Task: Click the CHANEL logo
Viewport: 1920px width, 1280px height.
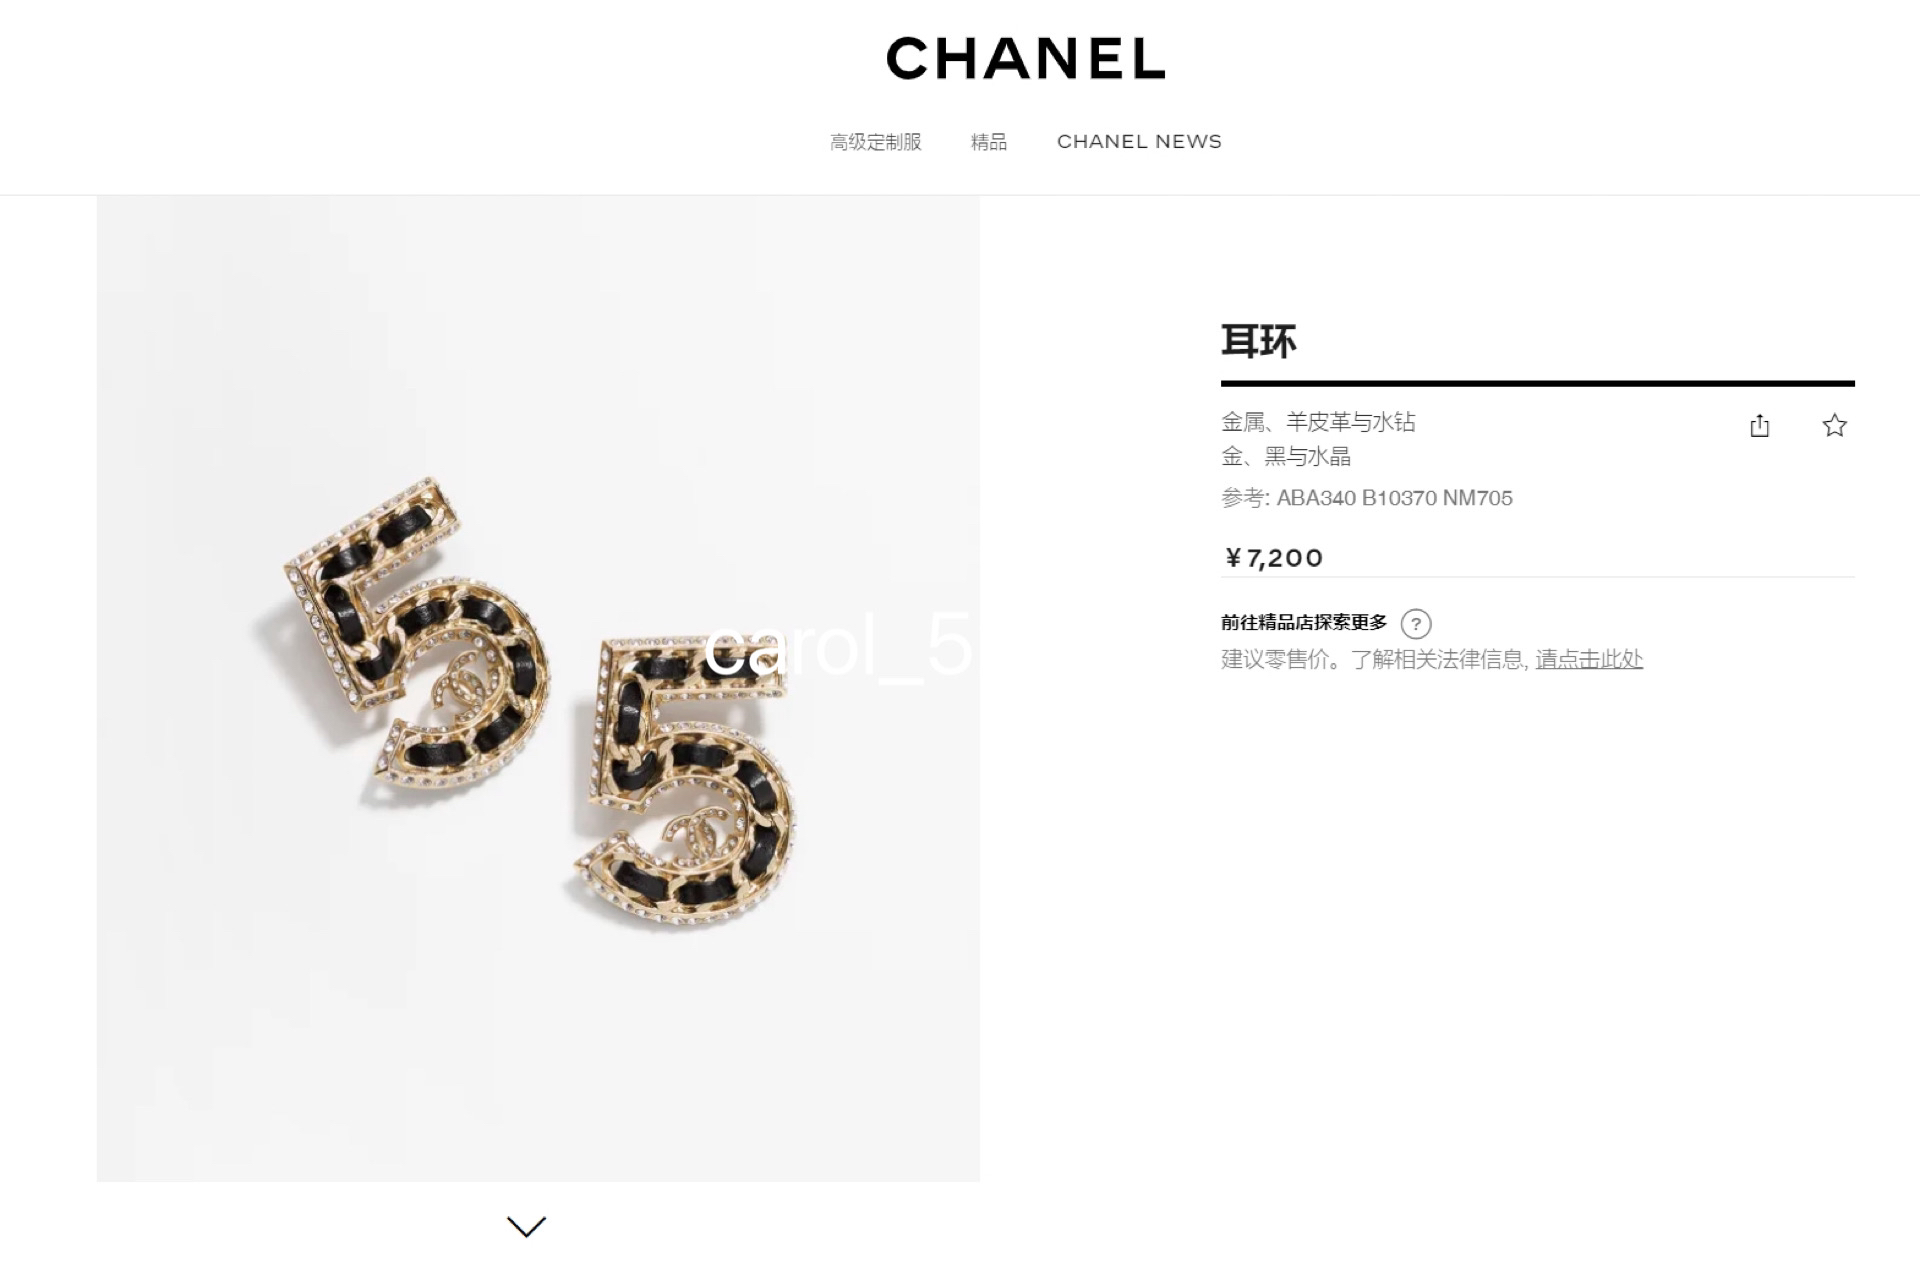Action: coord(1026,58)
